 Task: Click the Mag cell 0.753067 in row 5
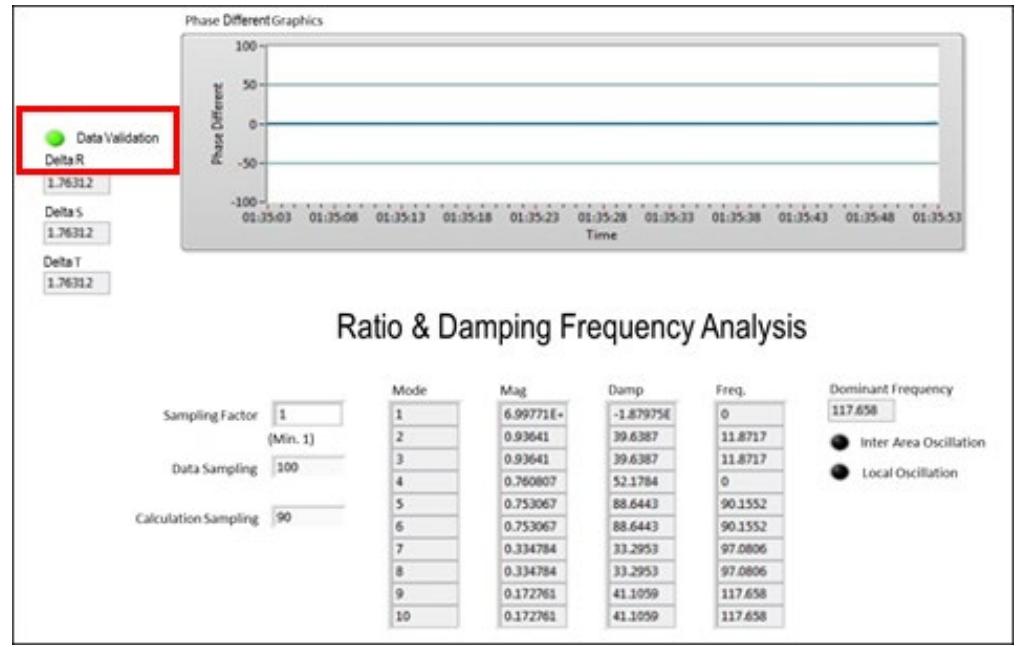point(533,504)
